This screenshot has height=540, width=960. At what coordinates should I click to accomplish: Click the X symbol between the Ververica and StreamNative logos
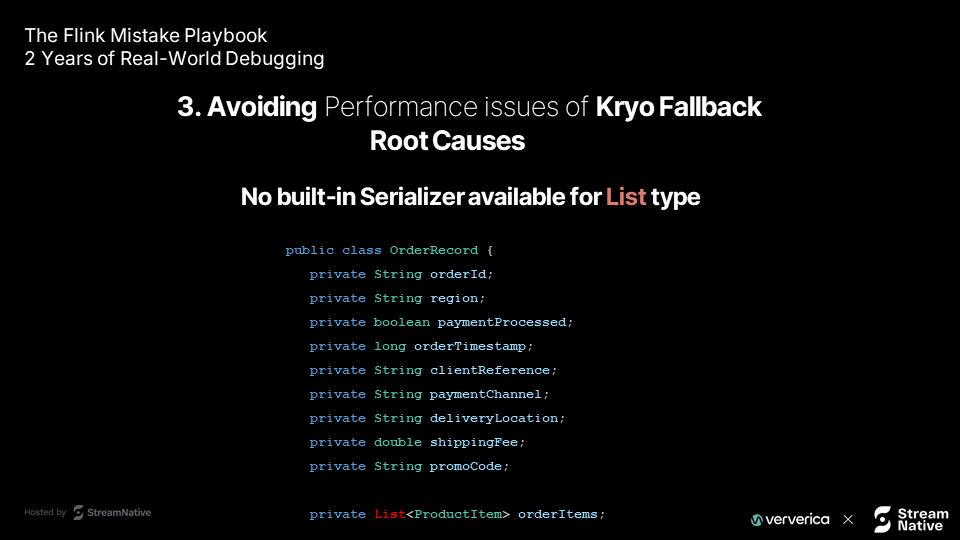(848, 519)
